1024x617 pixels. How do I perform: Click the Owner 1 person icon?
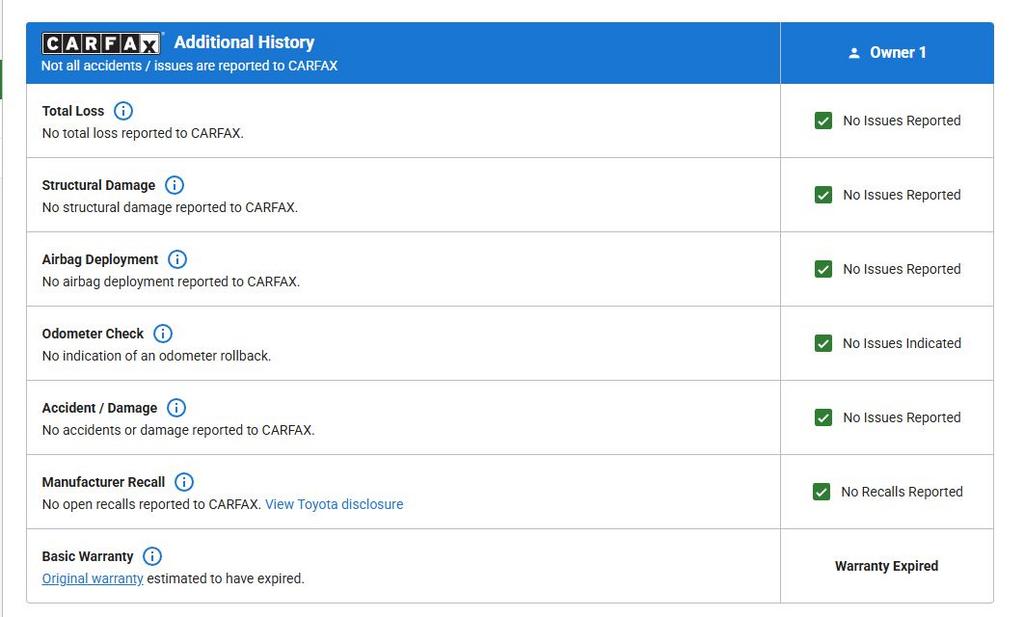point(854,53)
